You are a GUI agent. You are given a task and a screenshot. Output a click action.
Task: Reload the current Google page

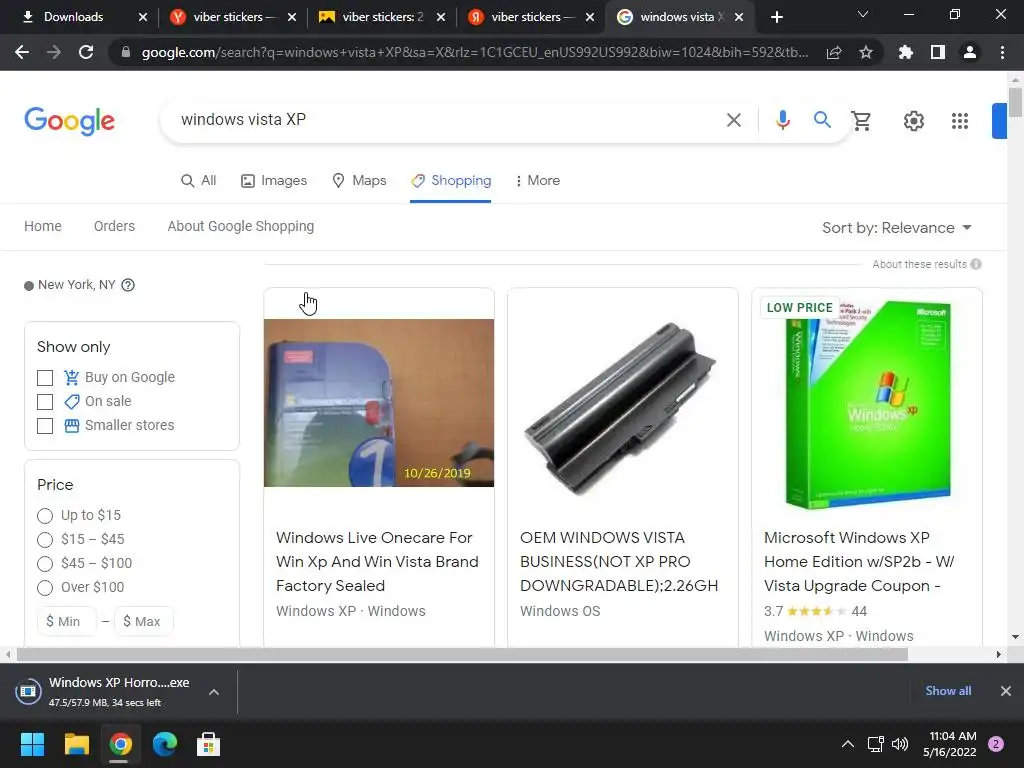pyautogui.click(x=86, y=52)
